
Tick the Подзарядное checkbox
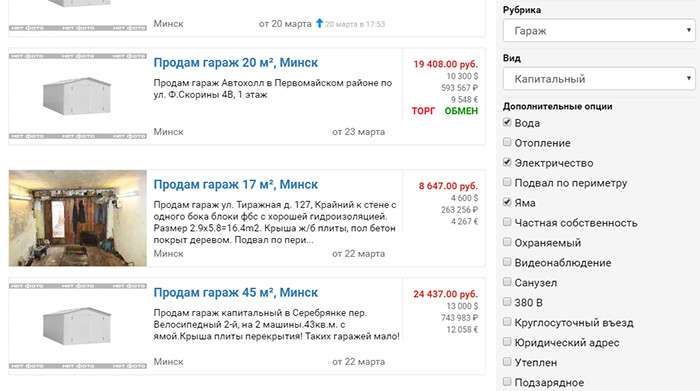(x=507, y=382)
